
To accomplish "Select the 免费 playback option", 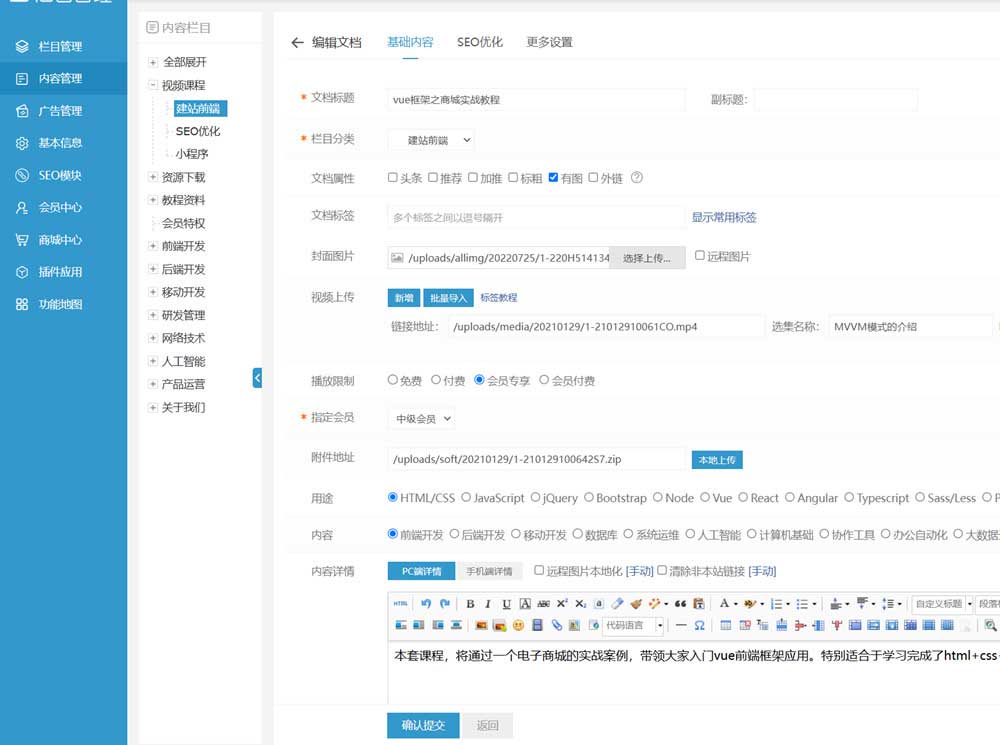I will point(392,378).
